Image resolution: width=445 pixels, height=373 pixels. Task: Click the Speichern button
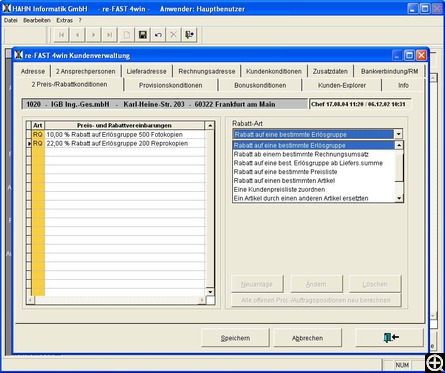[x=235, y=338]
